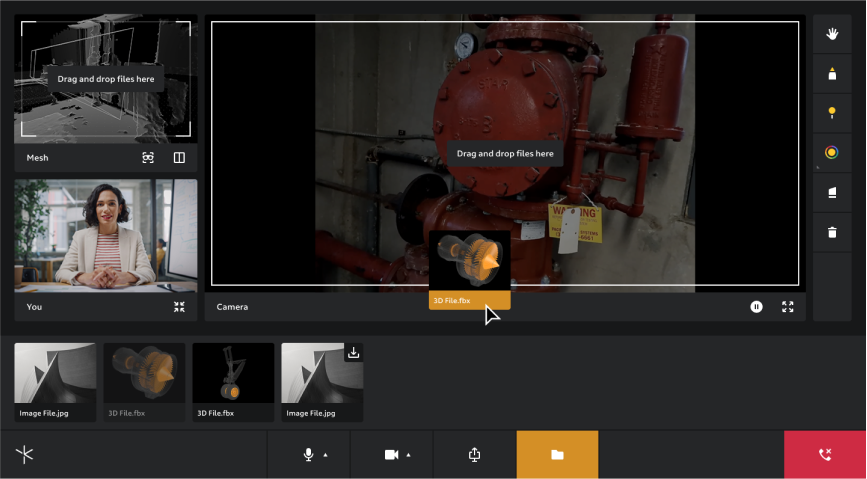The image size is (867, 479).
Task: Download the last Image File.jpg
Action: click(353, 352)
